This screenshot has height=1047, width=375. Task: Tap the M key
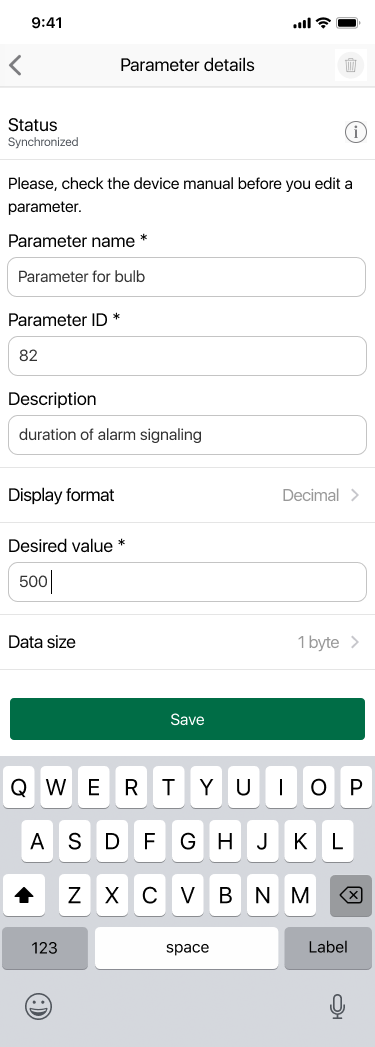pyautogui.click(x=300, y=895)
